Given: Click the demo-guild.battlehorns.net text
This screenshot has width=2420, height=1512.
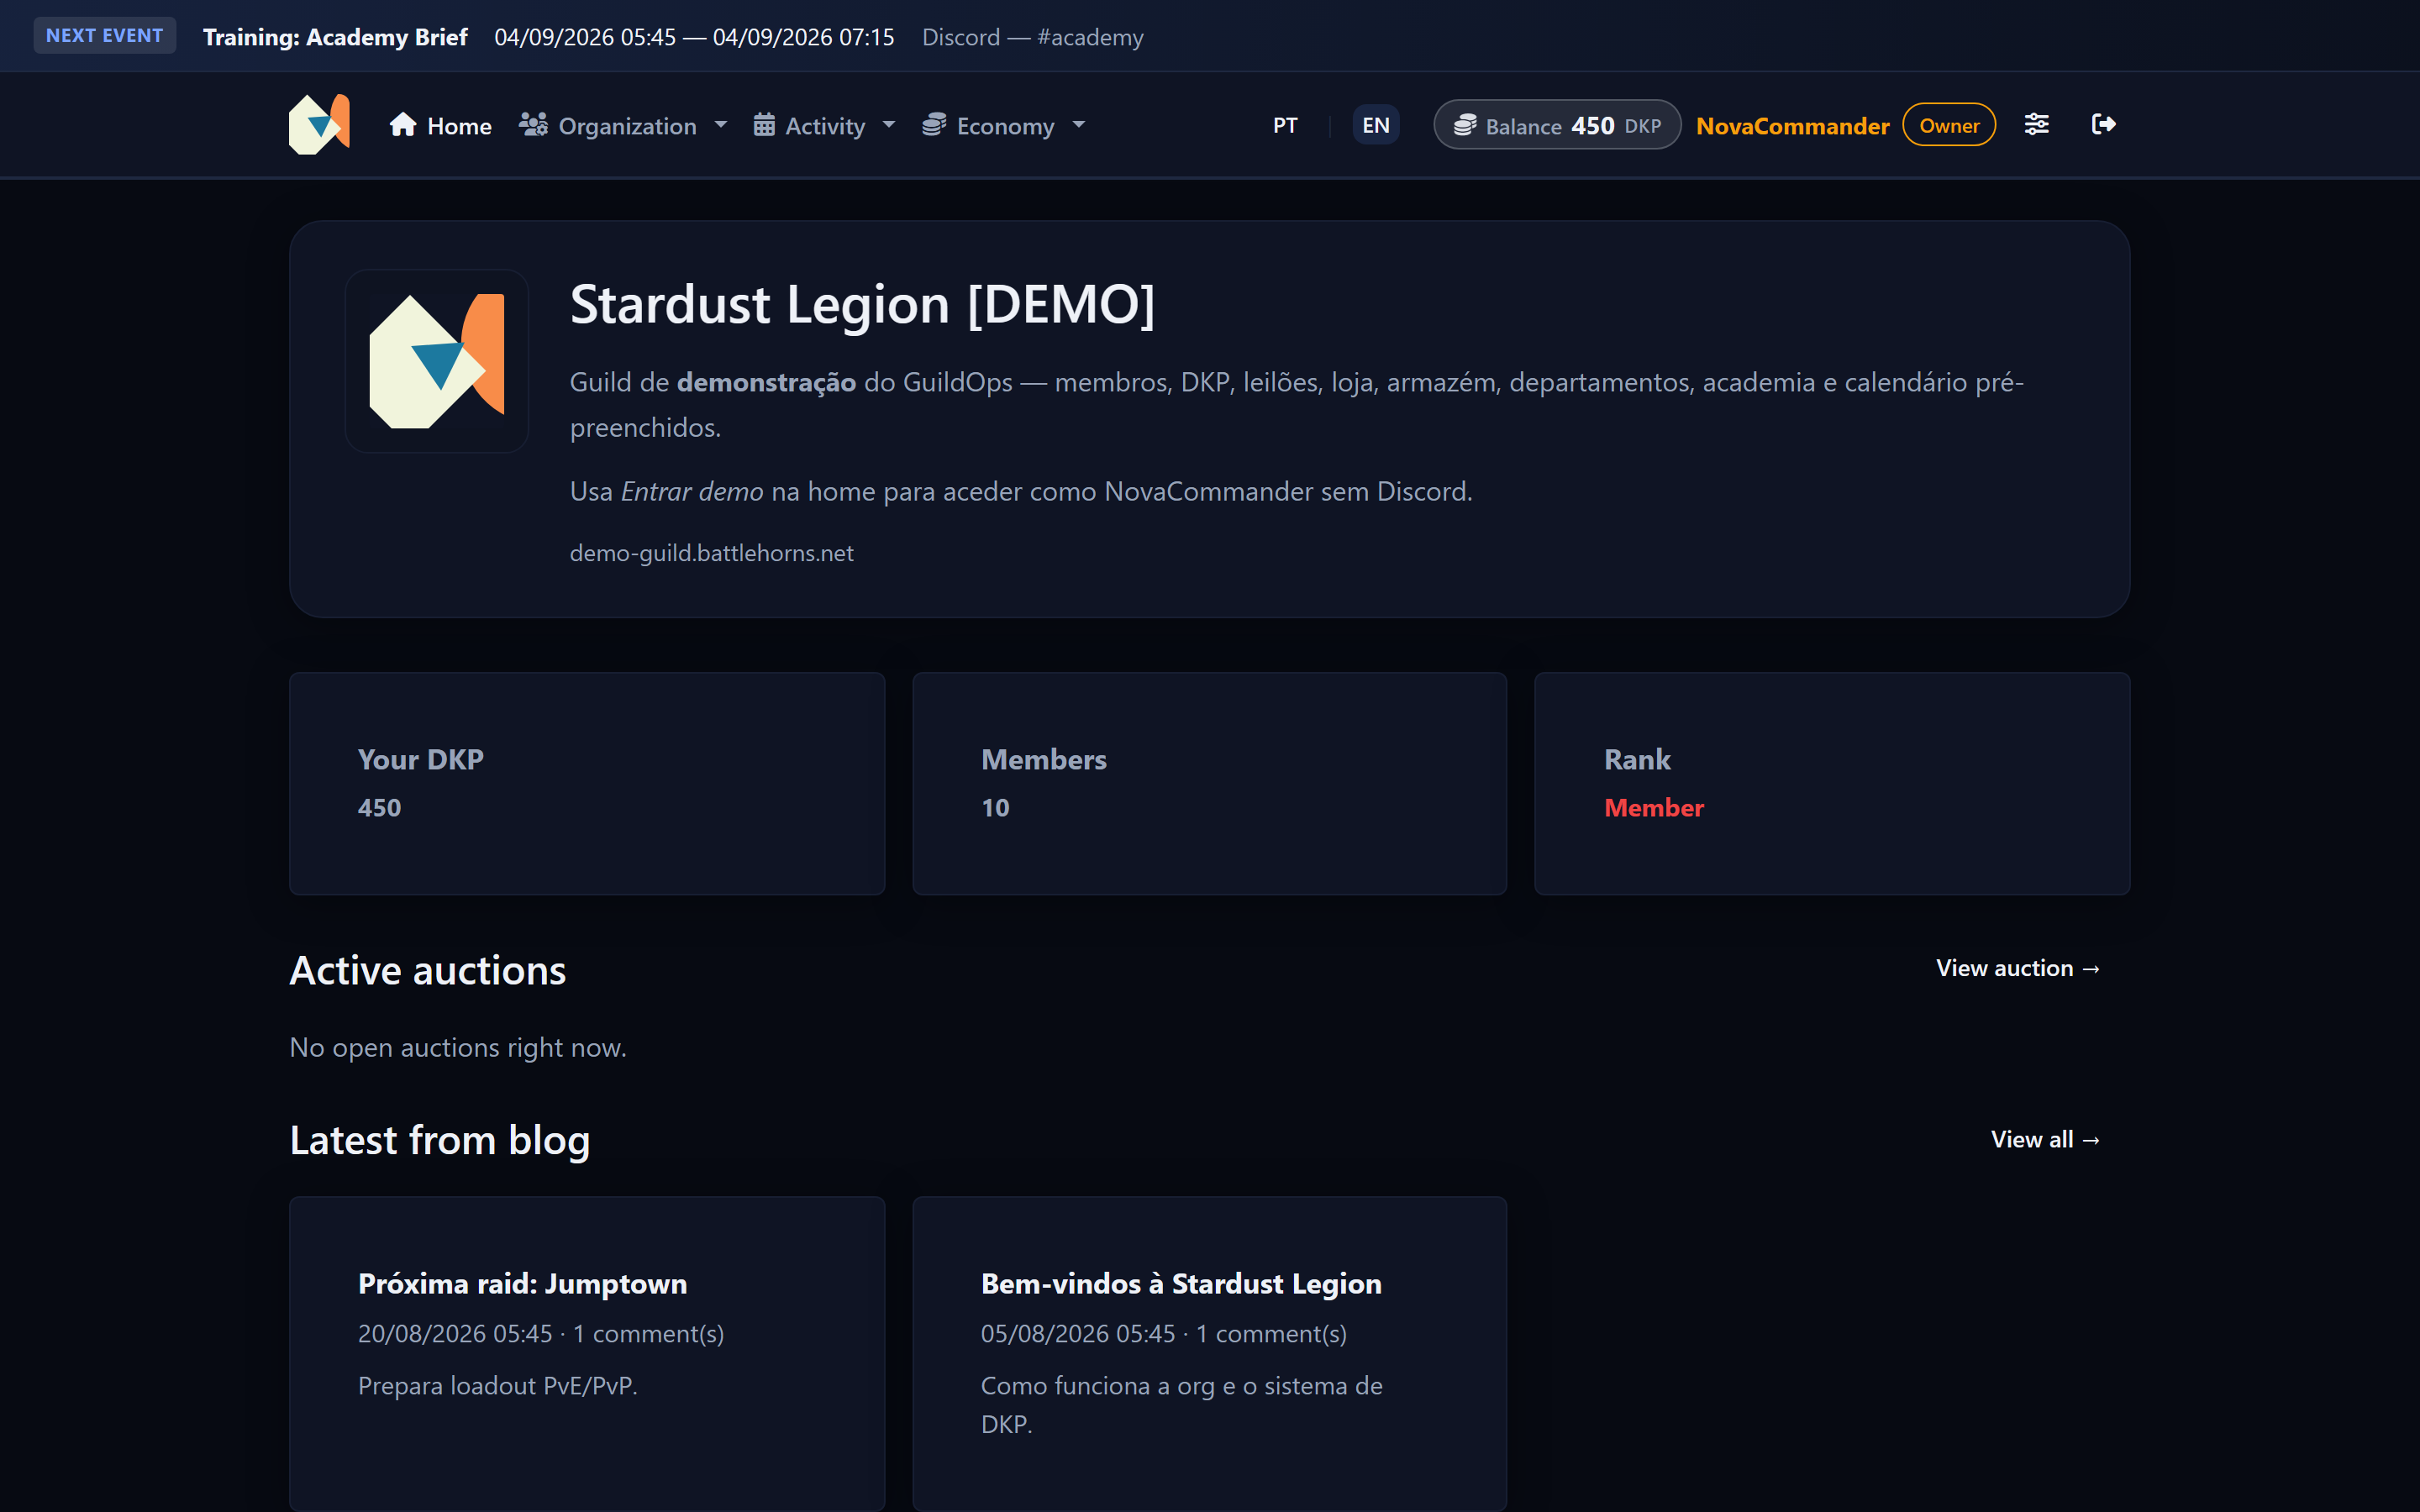Looking at the screenshot, I should pyautogui.click(x=711, y=553).
